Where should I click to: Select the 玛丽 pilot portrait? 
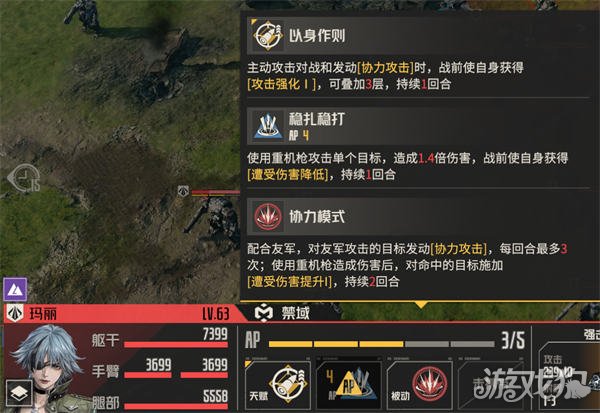coord(46,368)
